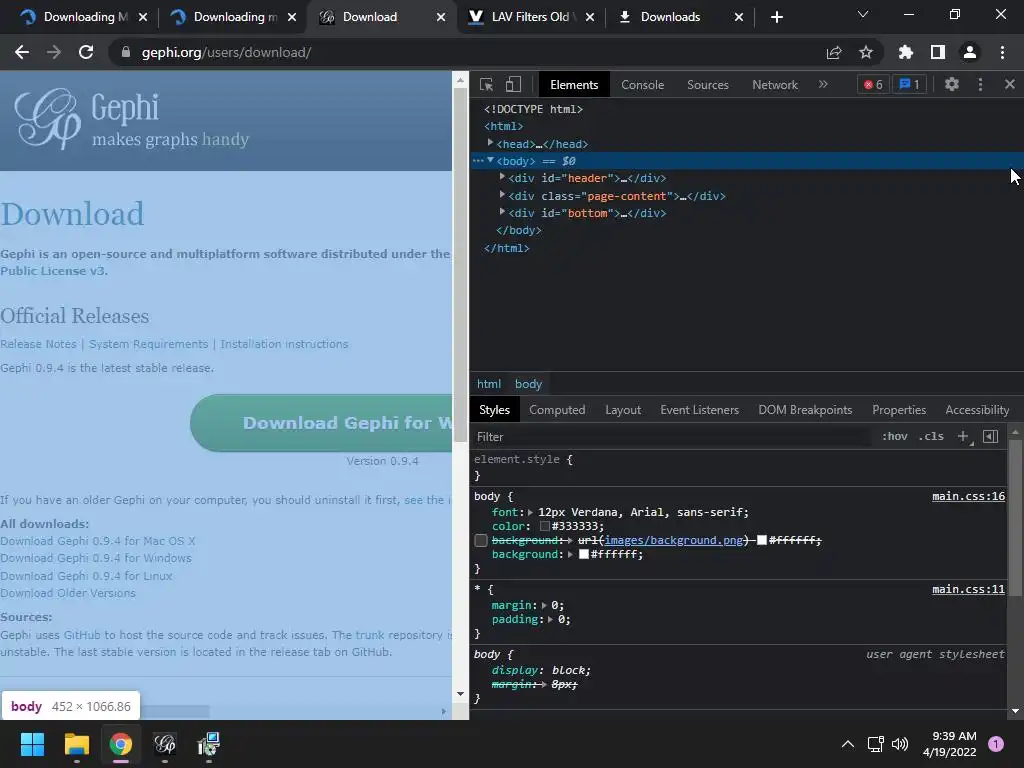The image size is (1024, 768).
Task: Close the DevTools panel
Action: tap(1010, 84)
